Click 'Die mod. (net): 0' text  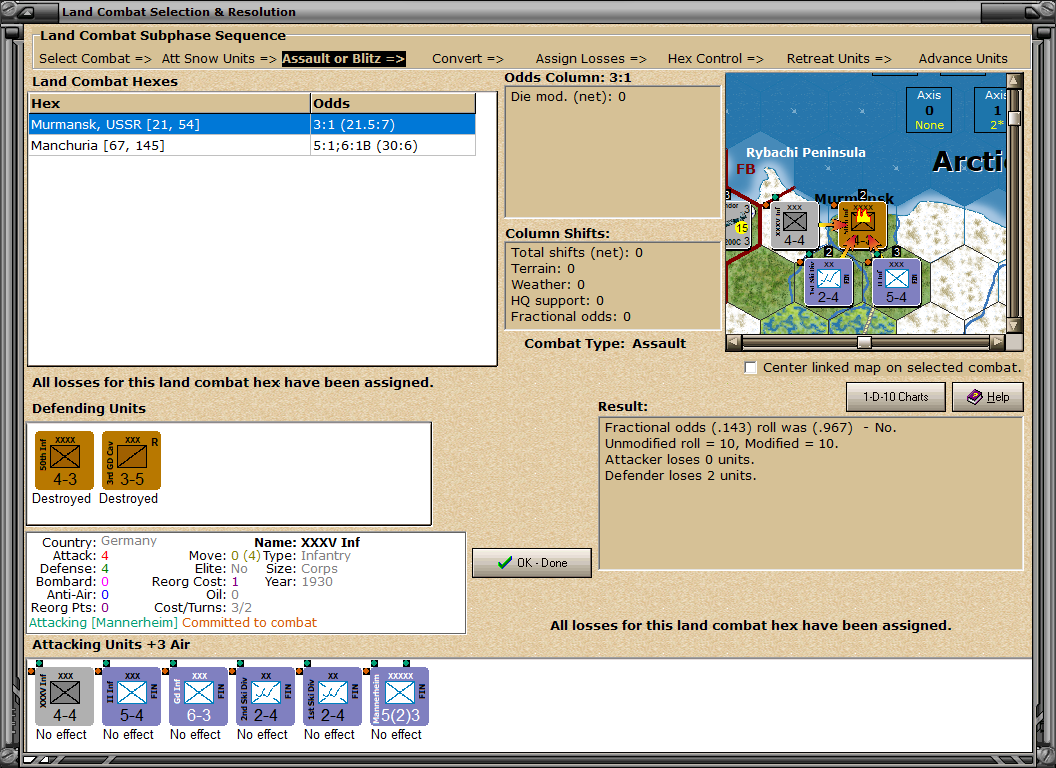pyautogui.click(x=568, y=96)
